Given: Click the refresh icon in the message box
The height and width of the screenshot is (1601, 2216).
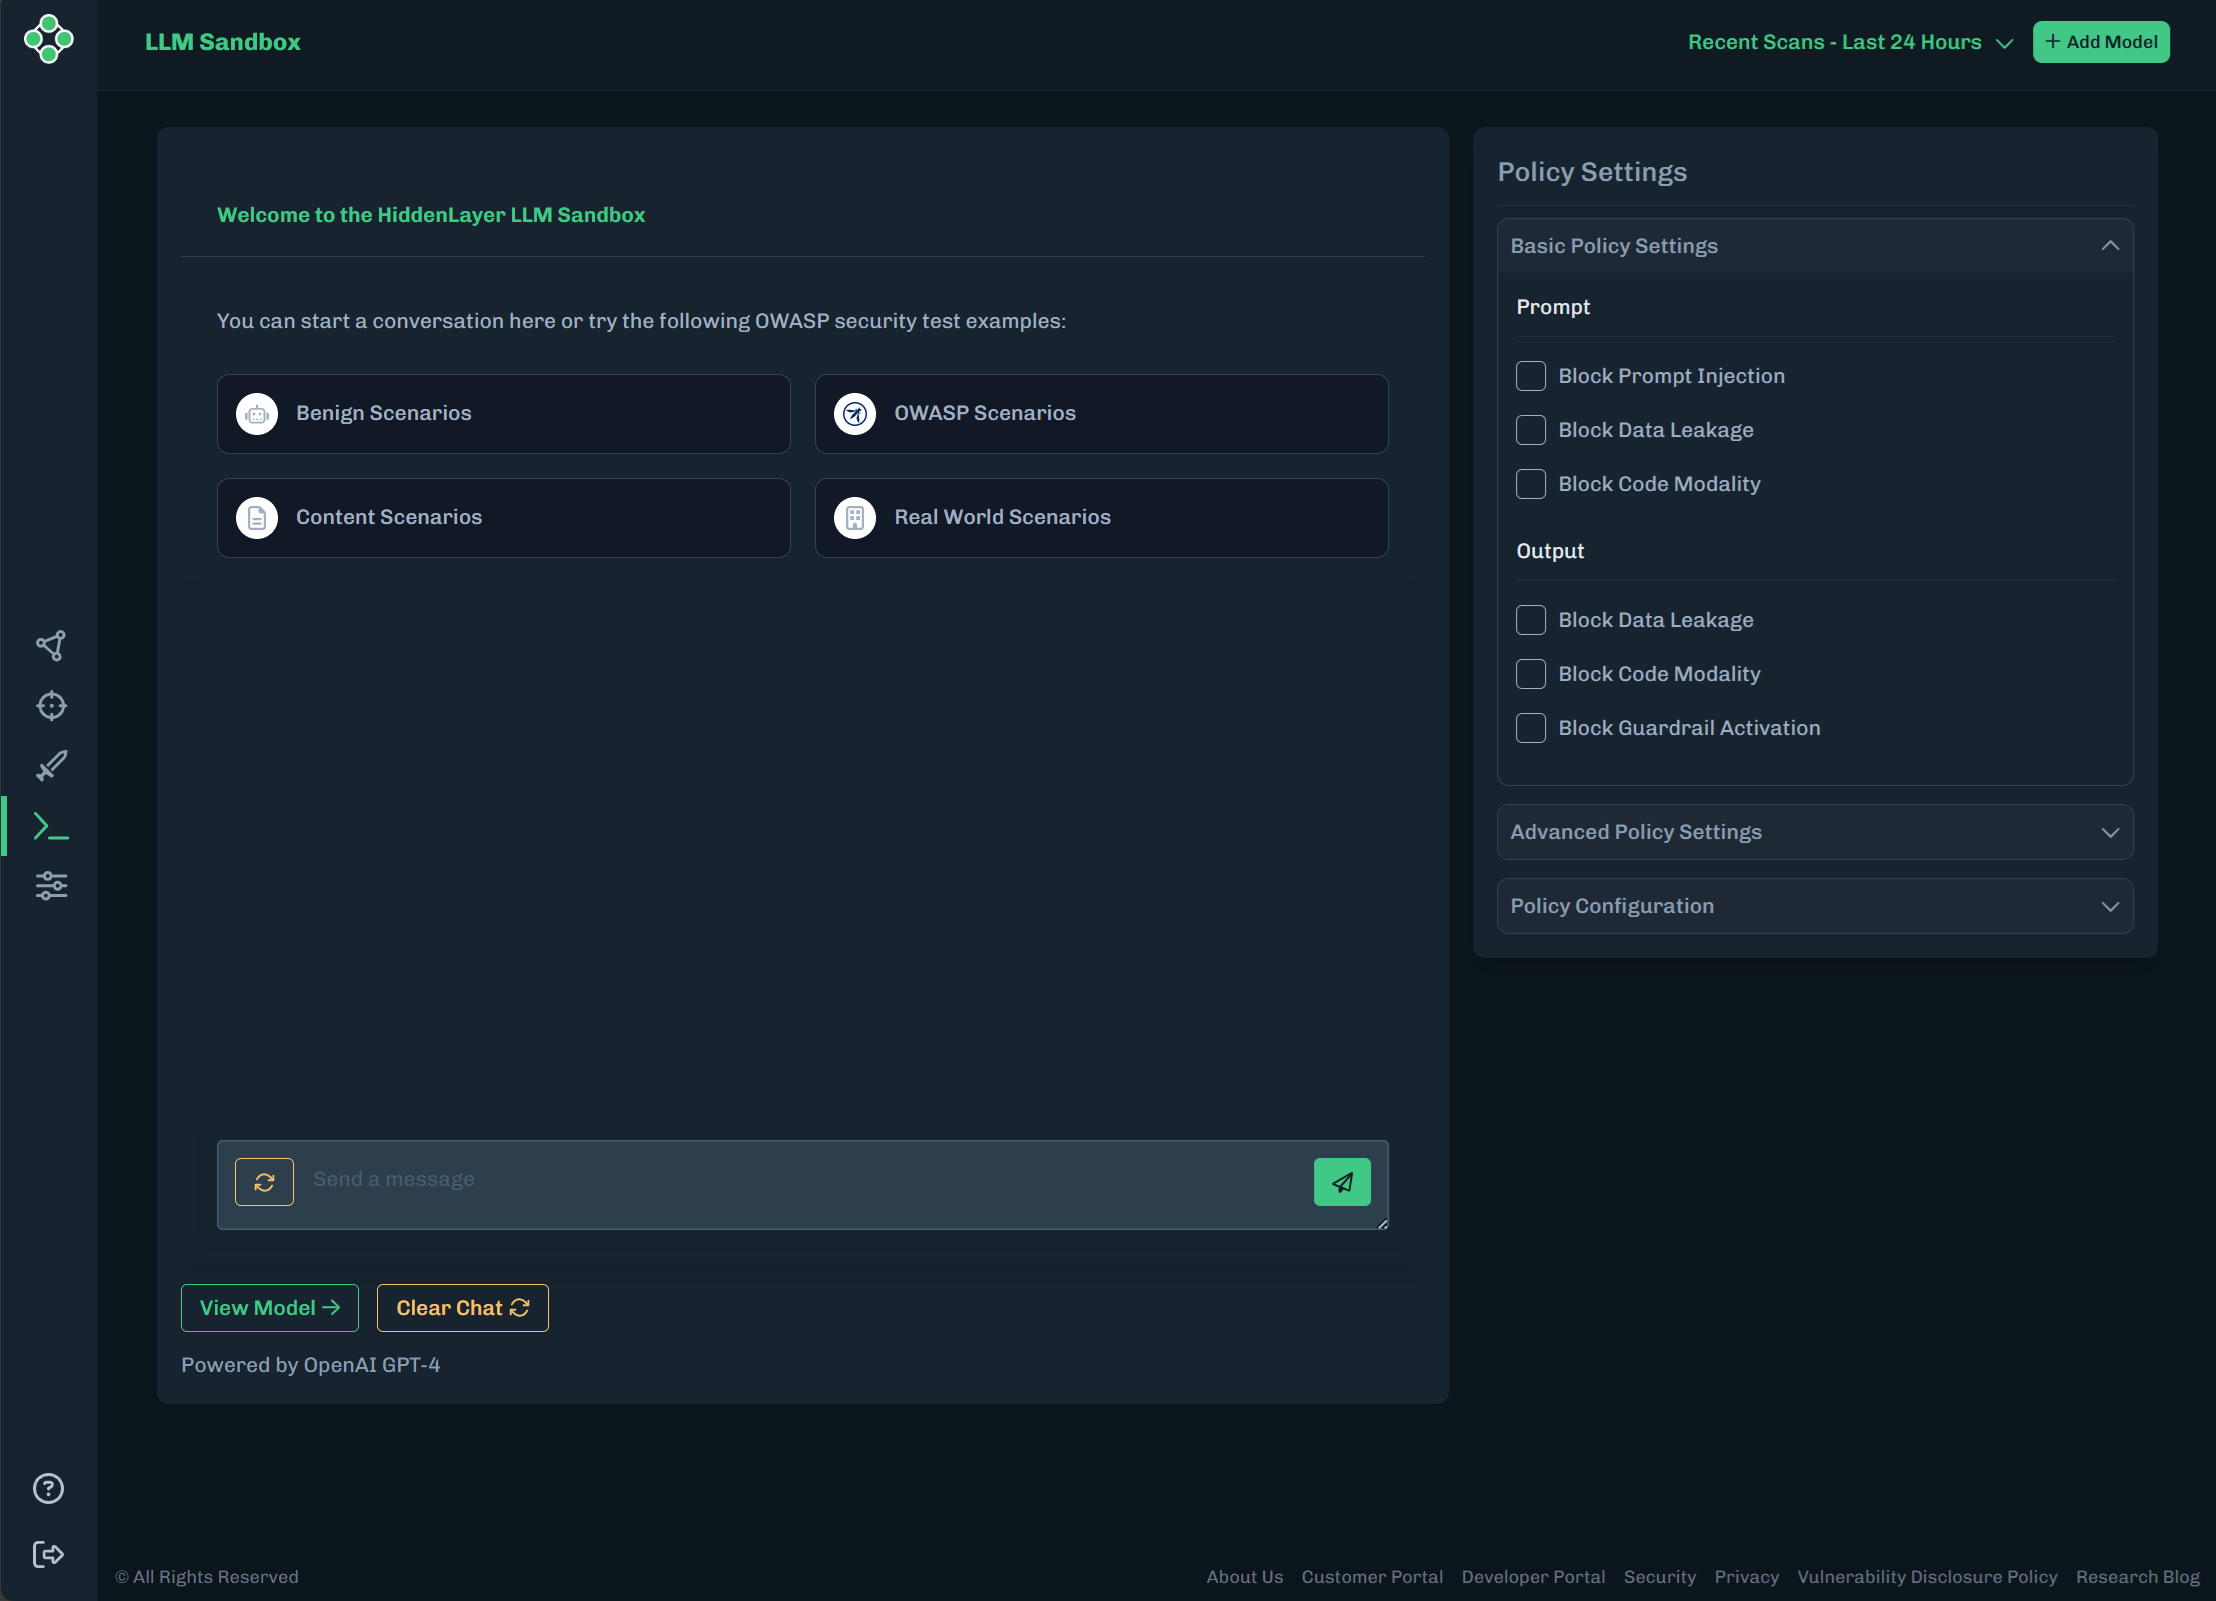Looking at the screenshot, I should pos(264,1182).
